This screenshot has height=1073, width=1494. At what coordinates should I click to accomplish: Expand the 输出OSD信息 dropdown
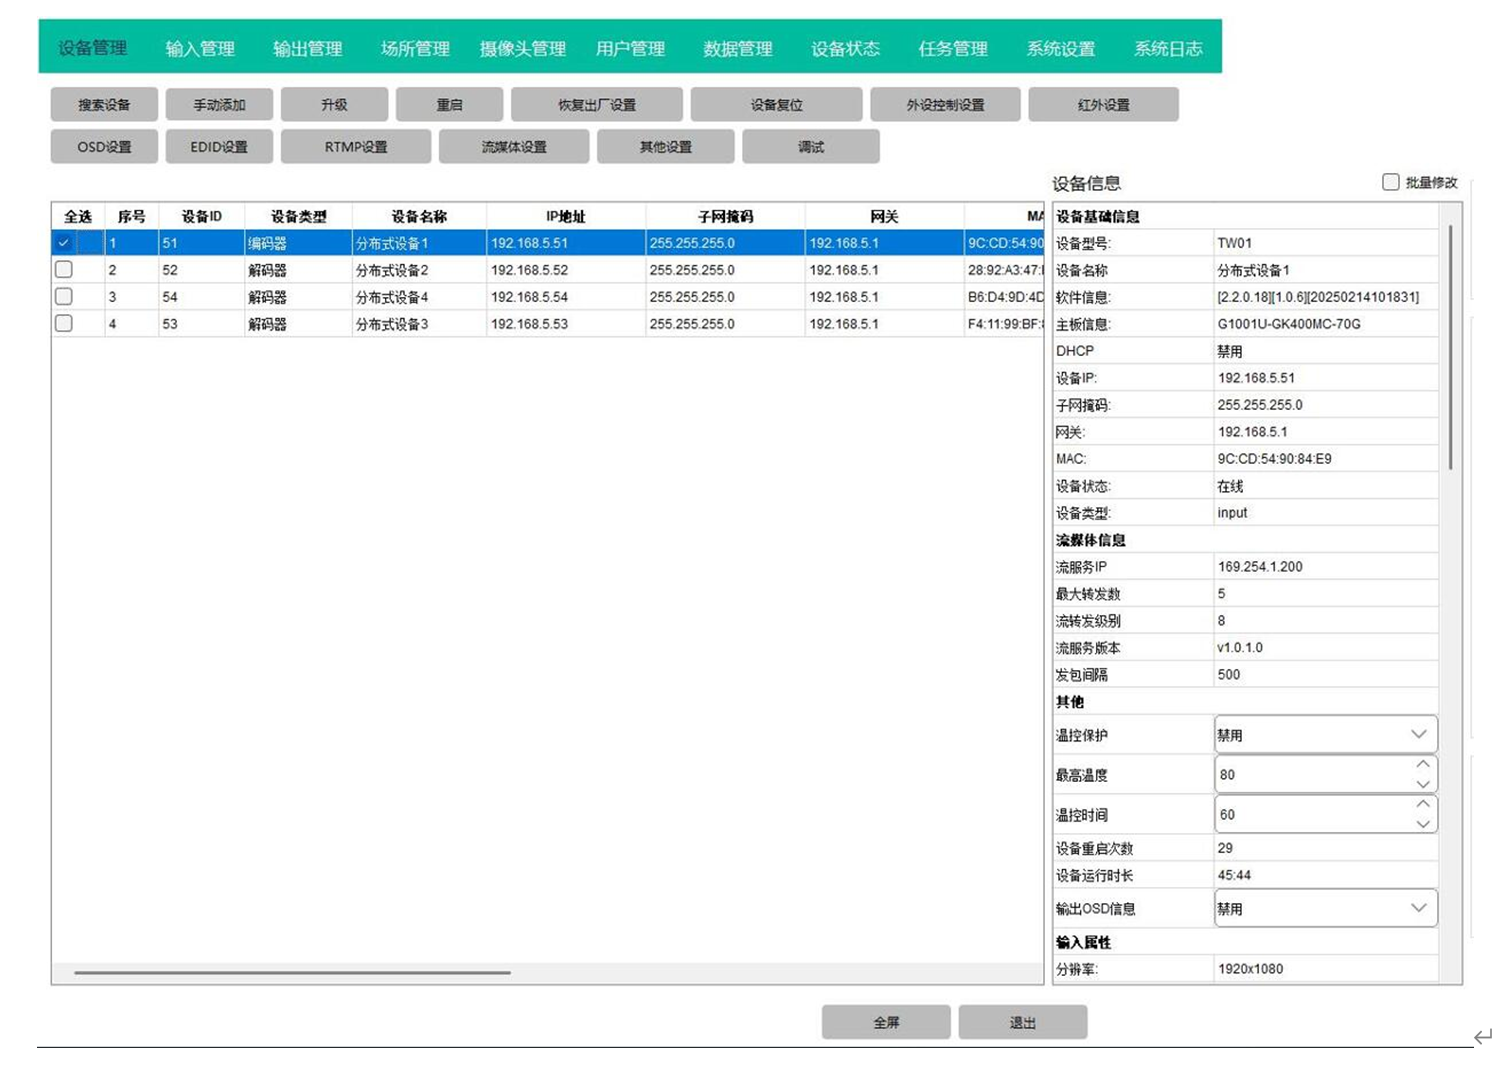pos(1325,909)
